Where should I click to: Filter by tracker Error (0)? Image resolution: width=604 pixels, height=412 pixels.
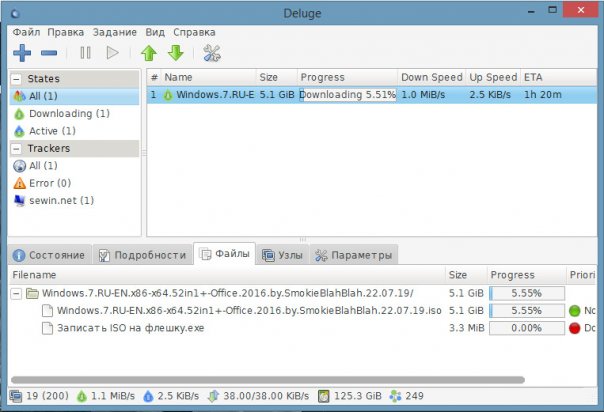(x=74, y=183)
